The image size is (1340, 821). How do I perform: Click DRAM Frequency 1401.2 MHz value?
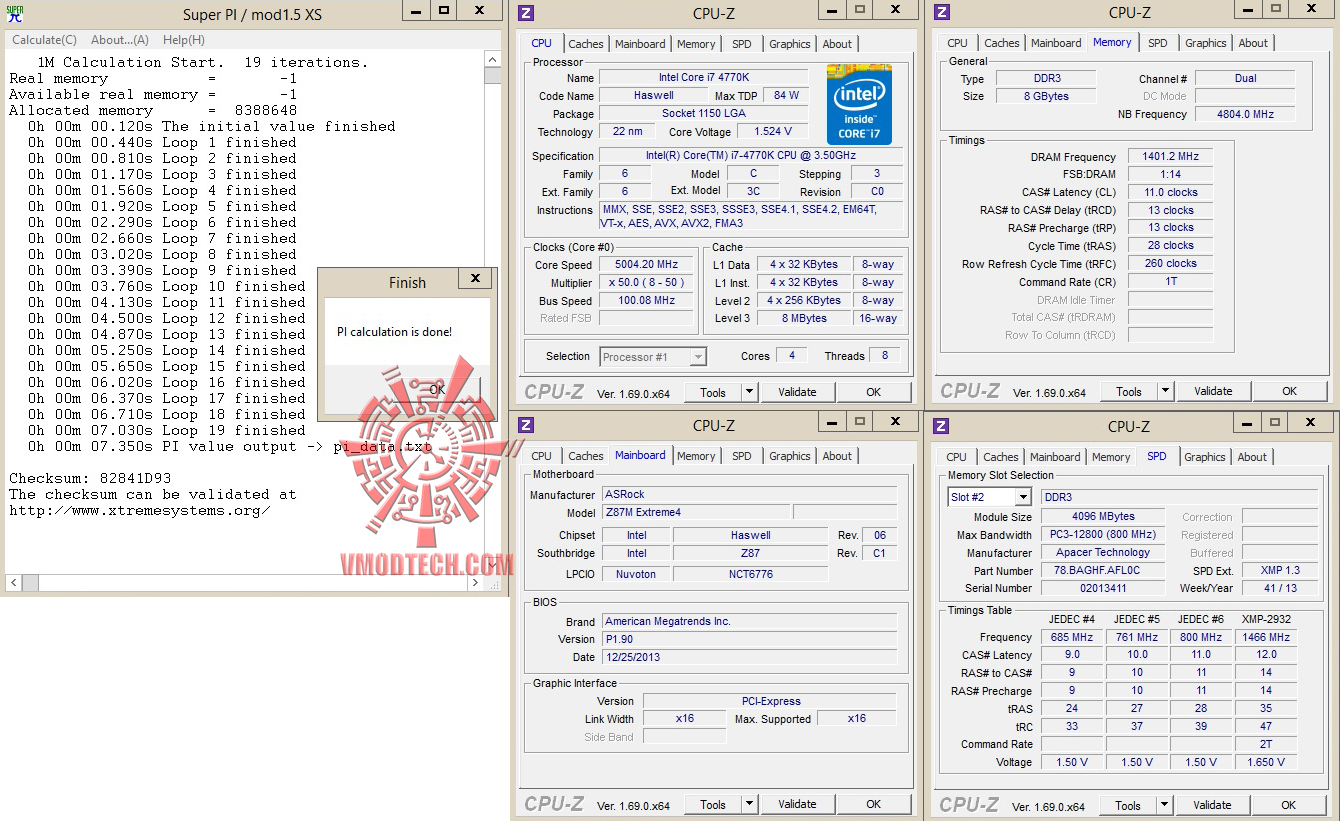[1170, 157]
